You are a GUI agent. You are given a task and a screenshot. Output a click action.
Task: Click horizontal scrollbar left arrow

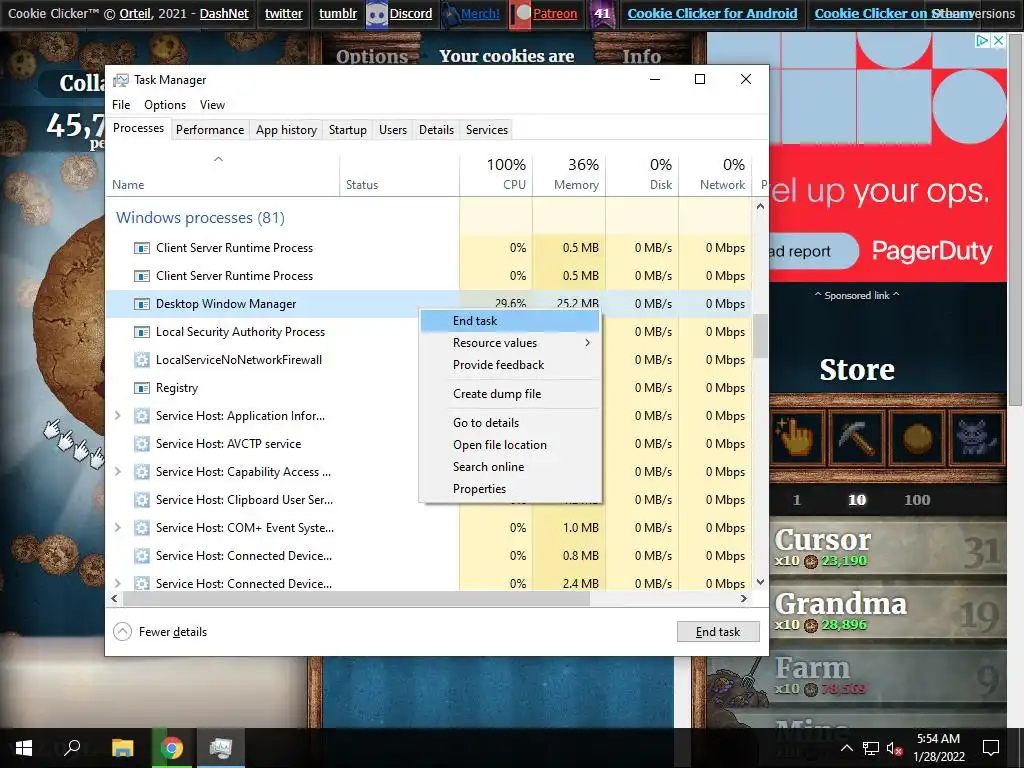115,598
